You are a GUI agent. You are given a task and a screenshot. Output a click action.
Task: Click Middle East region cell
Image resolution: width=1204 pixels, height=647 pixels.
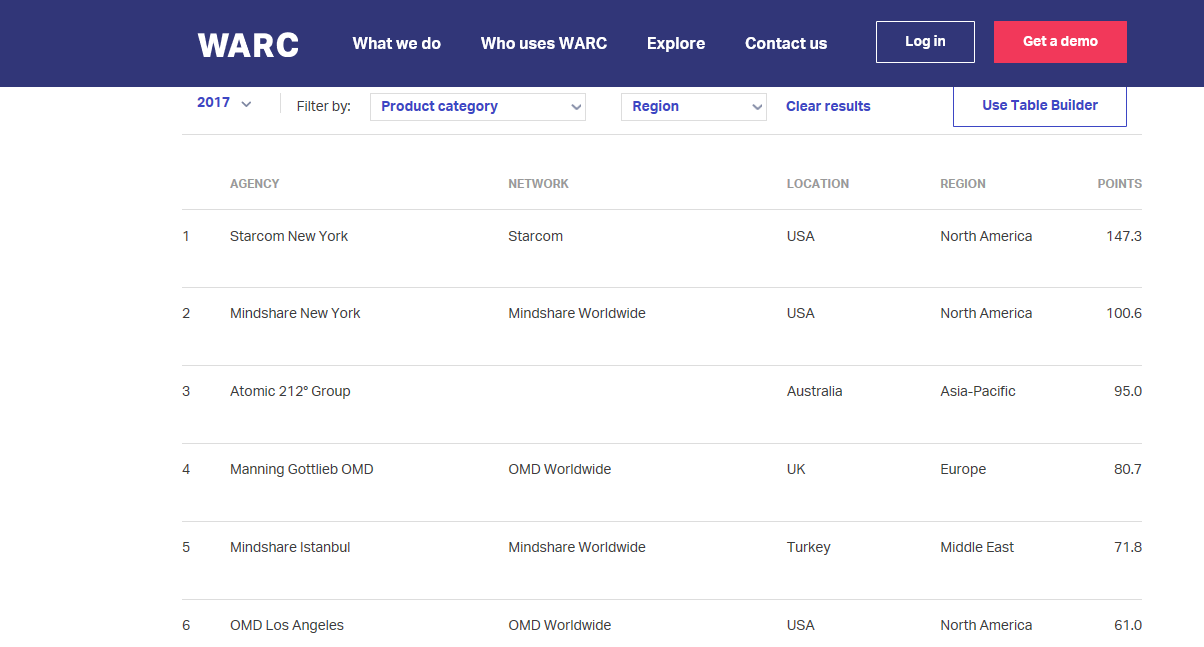977,547
